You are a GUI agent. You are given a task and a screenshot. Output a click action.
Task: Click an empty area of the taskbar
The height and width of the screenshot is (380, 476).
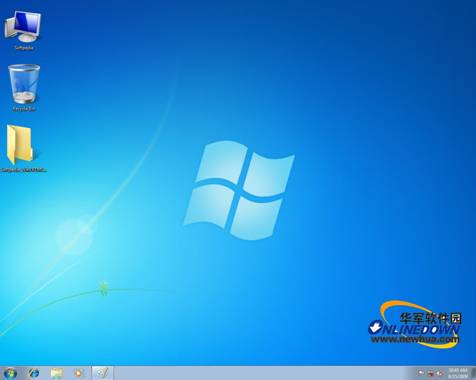[260, 373]
